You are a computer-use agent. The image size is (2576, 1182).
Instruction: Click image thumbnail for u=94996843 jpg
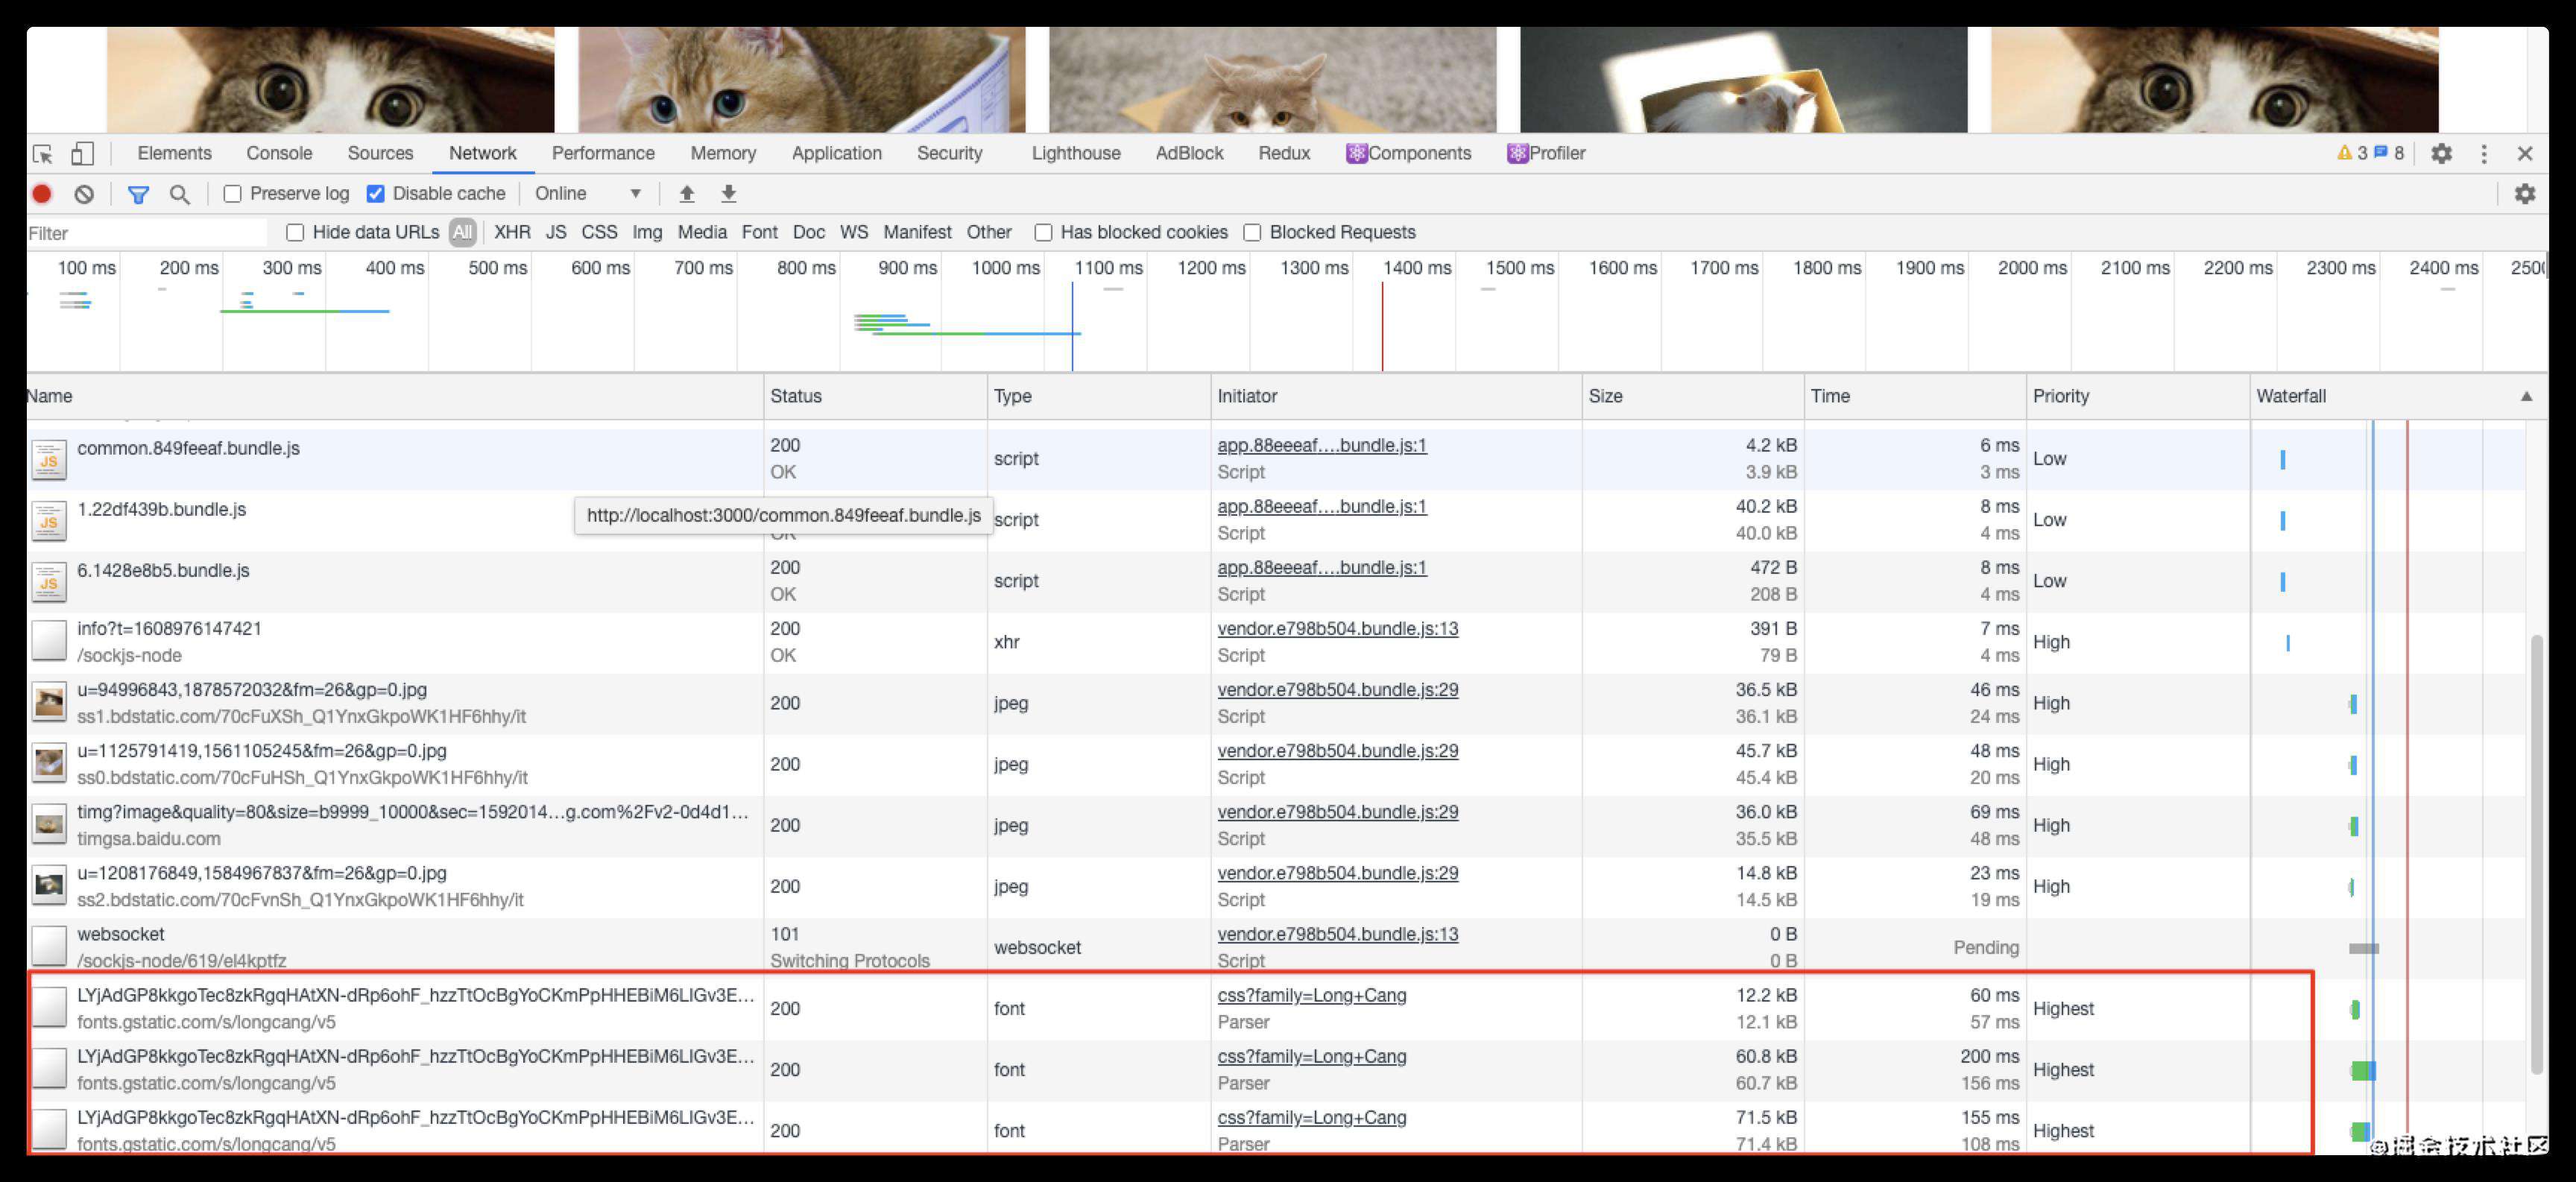click(x=48, y=703)
